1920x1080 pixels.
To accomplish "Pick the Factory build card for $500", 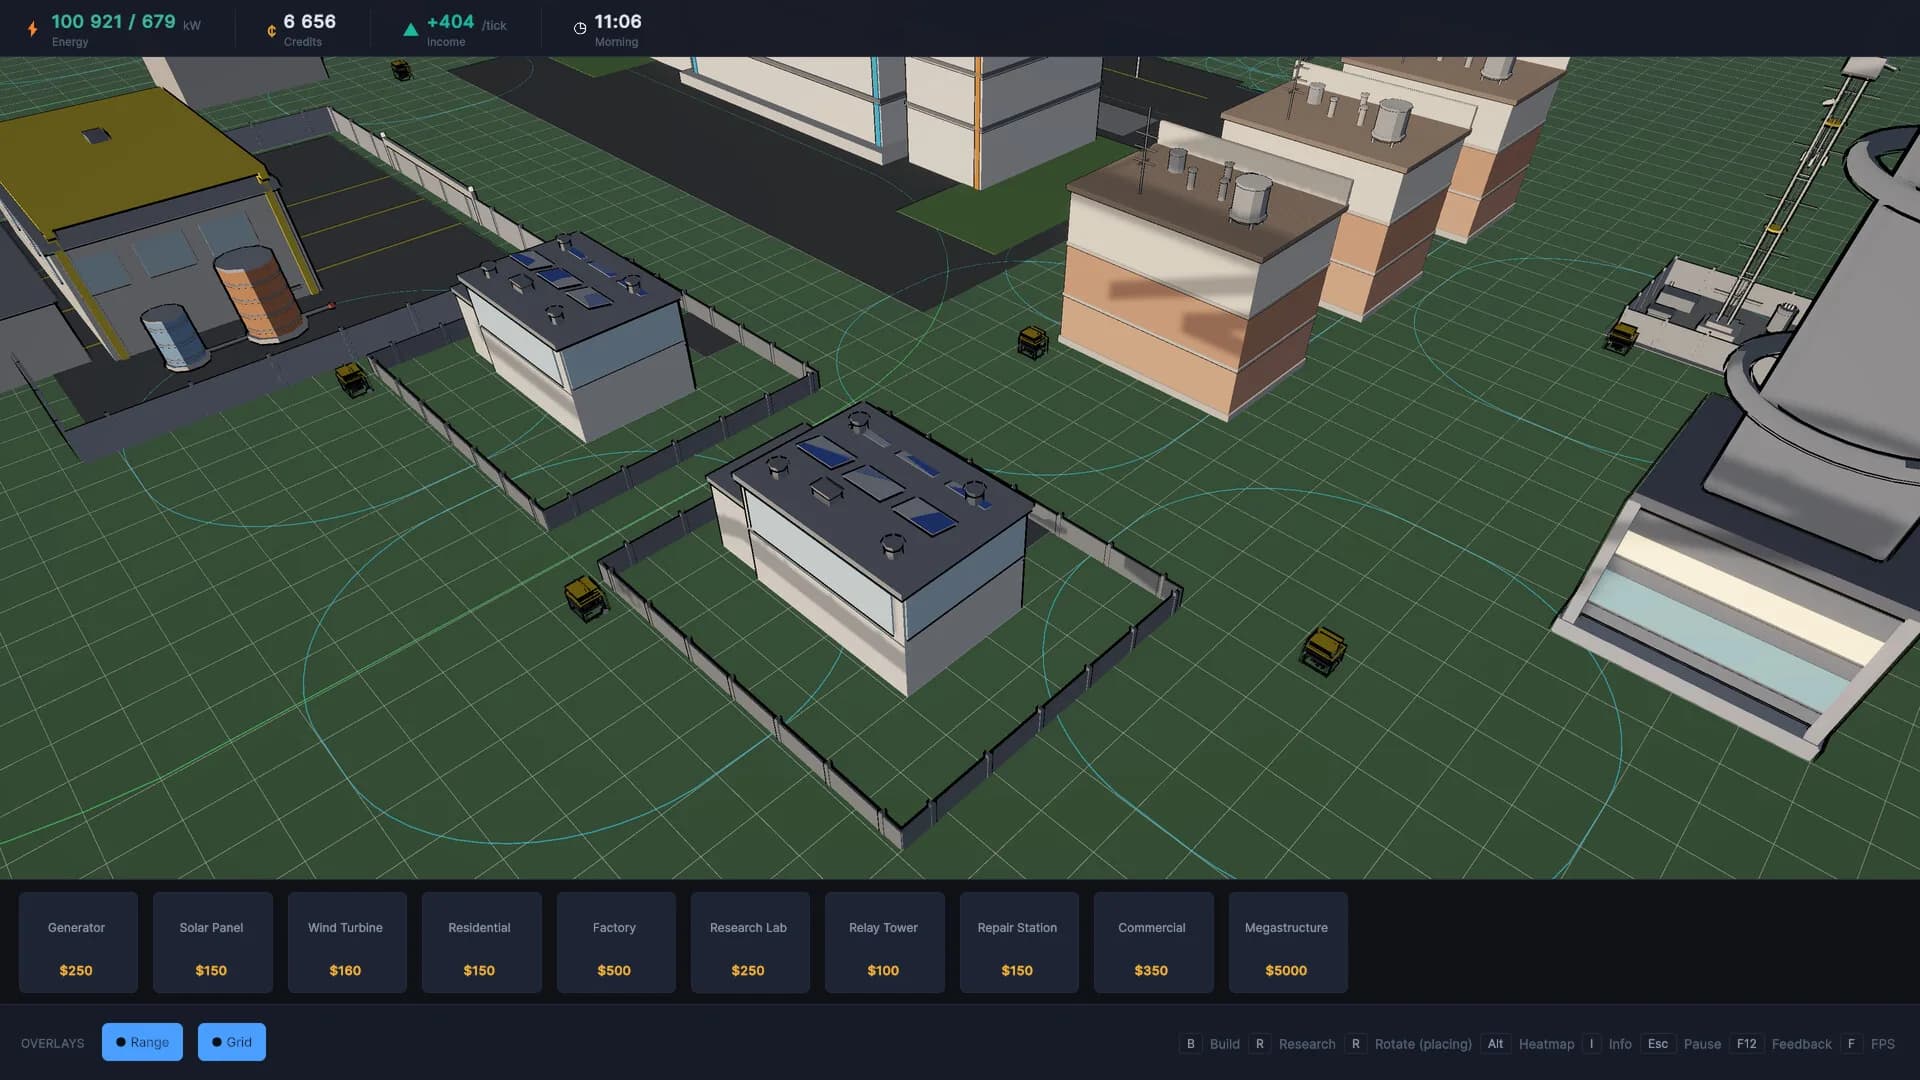I will tap(616, 942).
